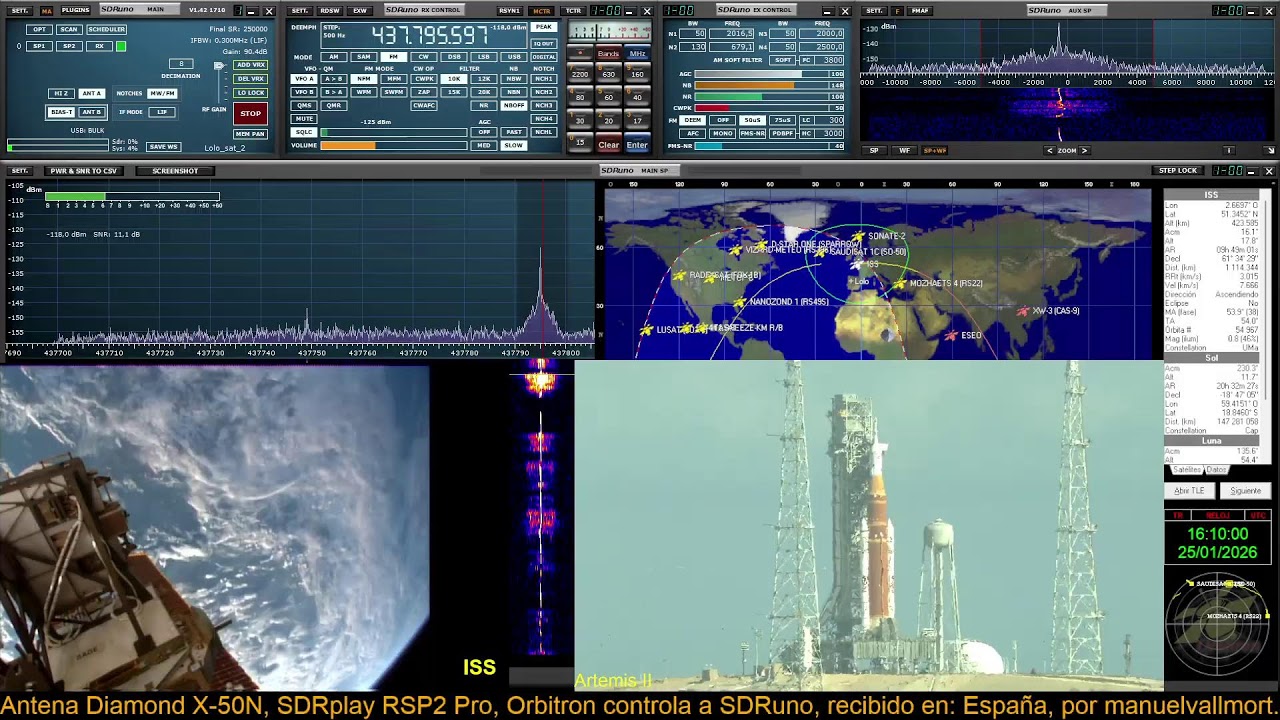
Task: Zoom out AUX SP with left arrow
Action: 1049,151
